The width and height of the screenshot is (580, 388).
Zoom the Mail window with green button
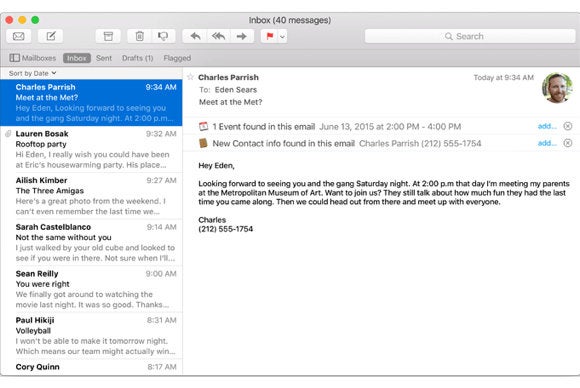(x=35, y=20)
